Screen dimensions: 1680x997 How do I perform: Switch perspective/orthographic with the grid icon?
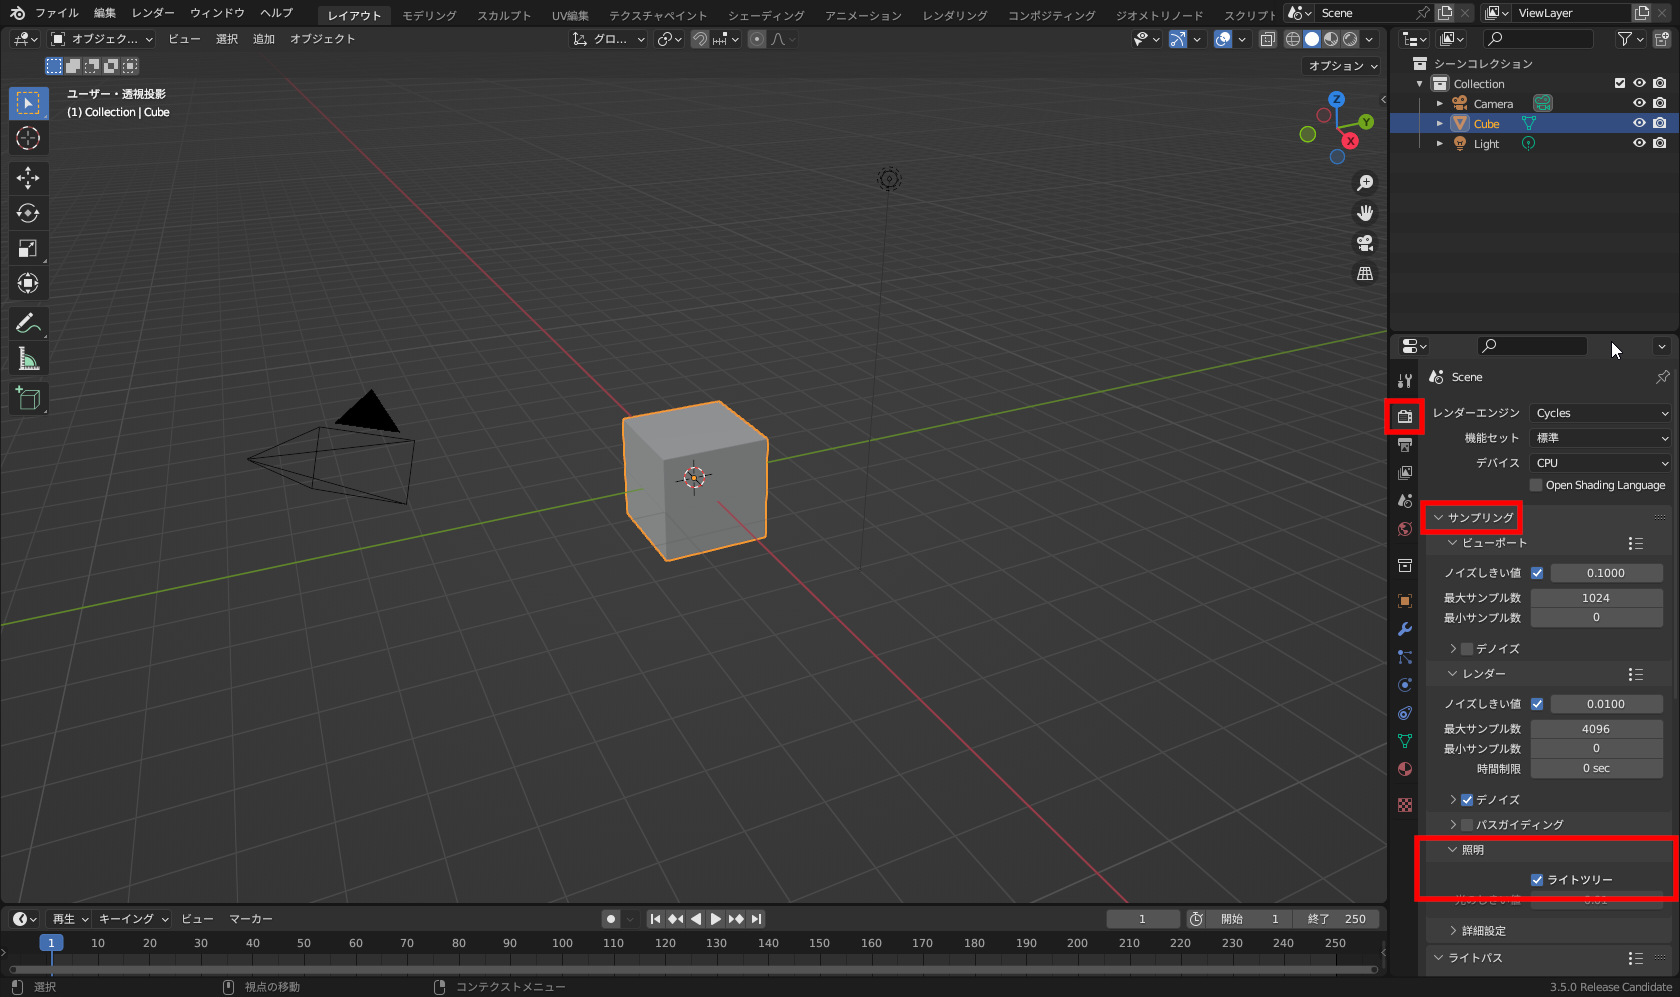click(1365, 273)
